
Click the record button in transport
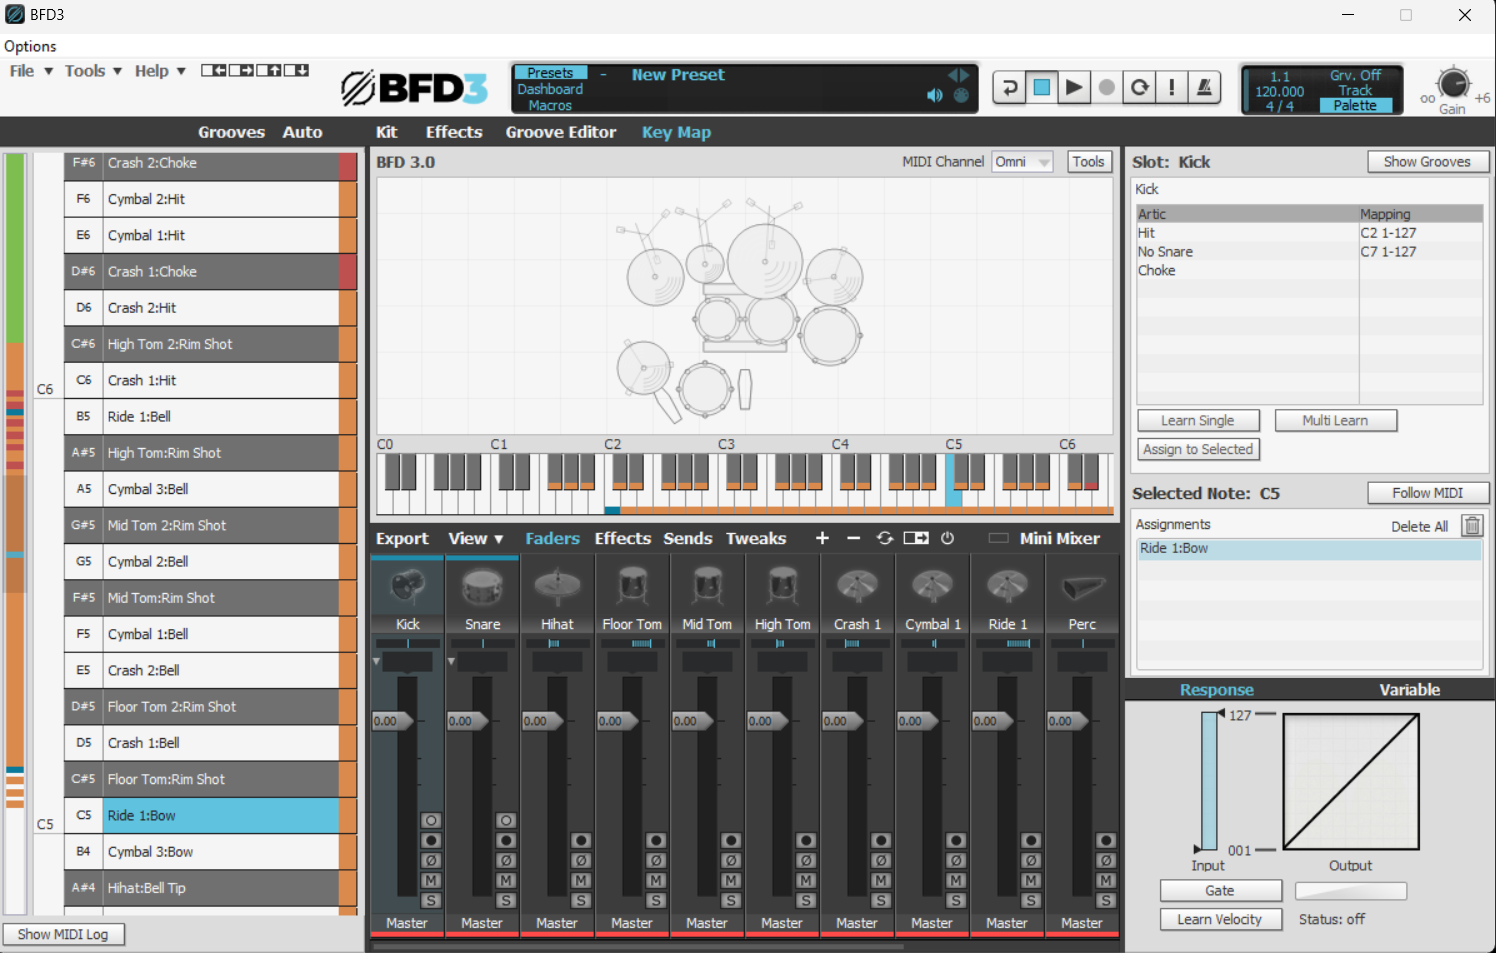[x=1106, y=88]
